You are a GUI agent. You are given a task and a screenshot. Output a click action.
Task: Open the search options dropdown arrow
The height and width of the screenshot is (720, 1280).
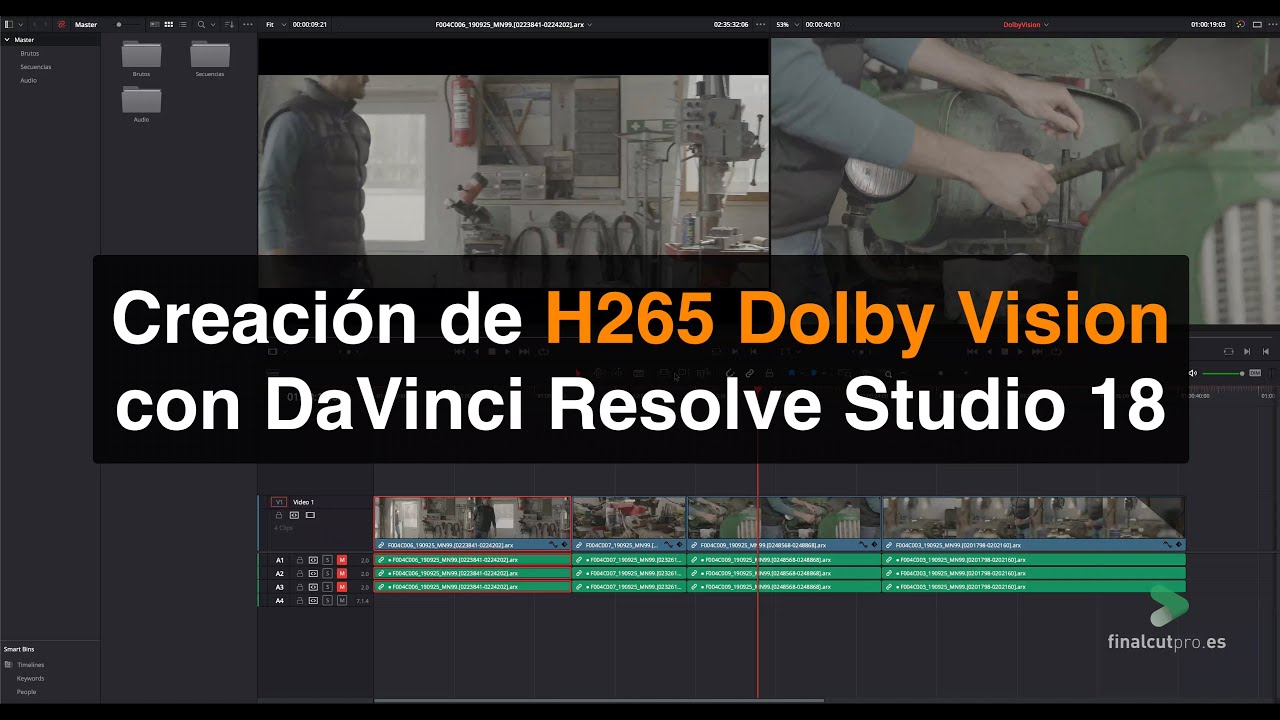click(212, 24)
